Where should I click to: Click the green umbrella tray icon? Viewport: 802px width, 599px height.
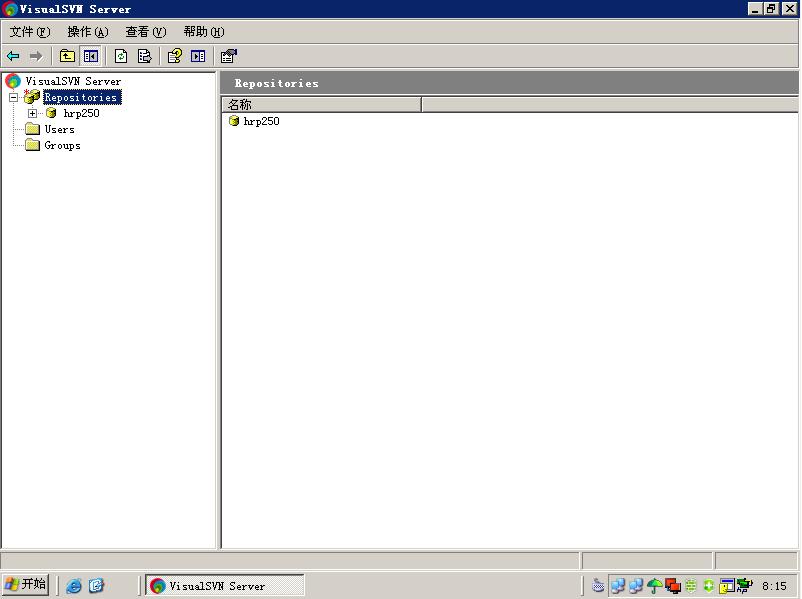[x=654, y=585]
